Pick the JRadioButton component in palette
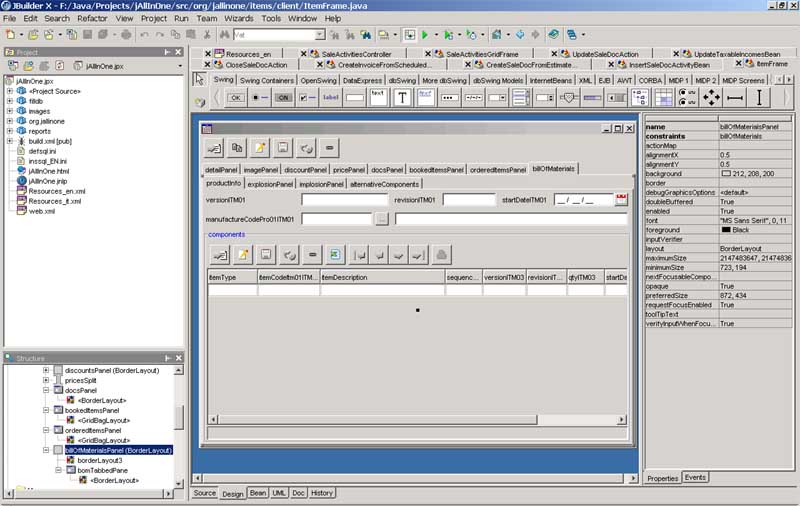 tap(260, 97)
